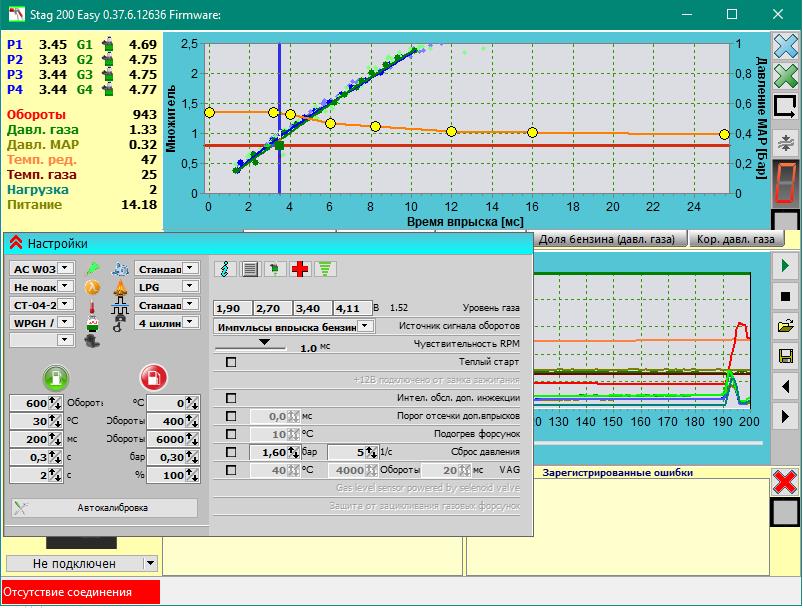Stop oscilloscope with black square icon
Viewport: 803px width, 608px height.
pos(786,296)
